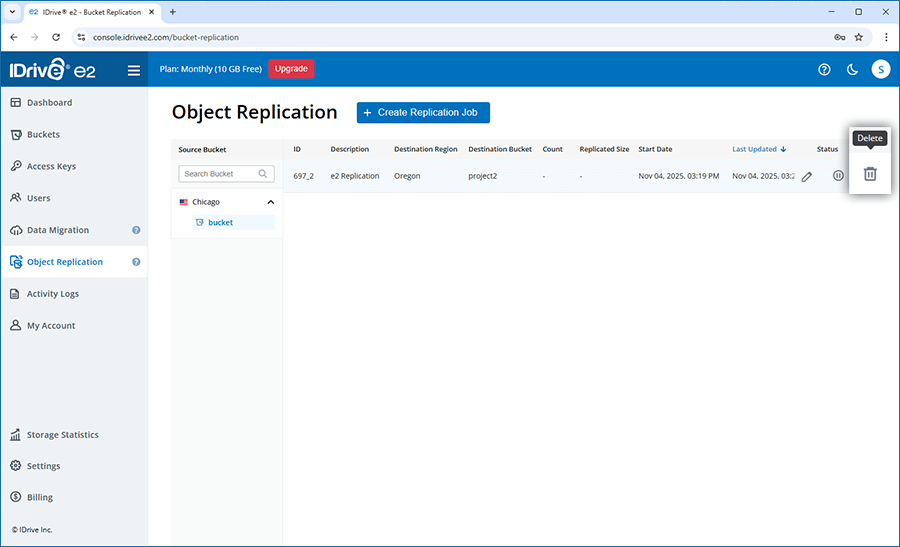Image resolution: width=900 pixels, height=547 pixels.
Task: Click the trash Delete icon for the replication job
Action: click(869, 174)
